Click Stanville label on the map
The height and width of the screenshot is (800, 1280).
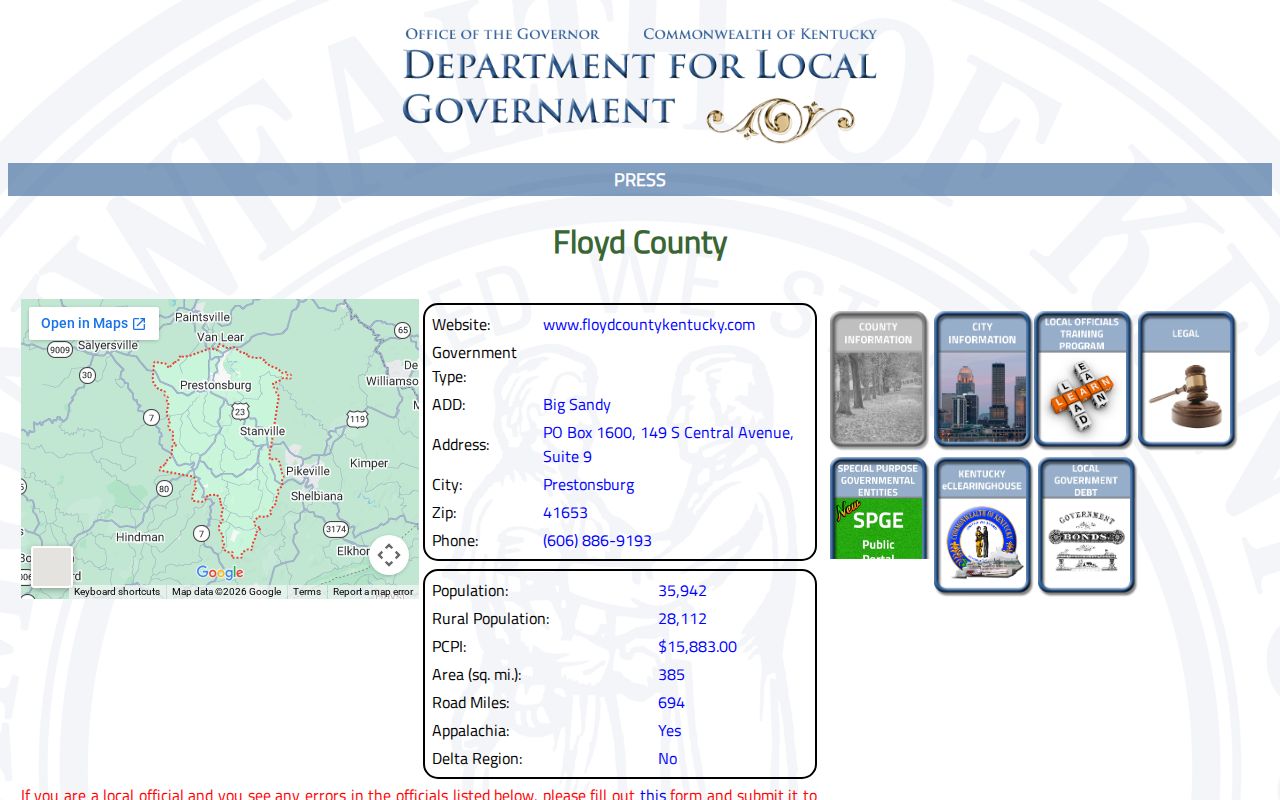[262, 431]
